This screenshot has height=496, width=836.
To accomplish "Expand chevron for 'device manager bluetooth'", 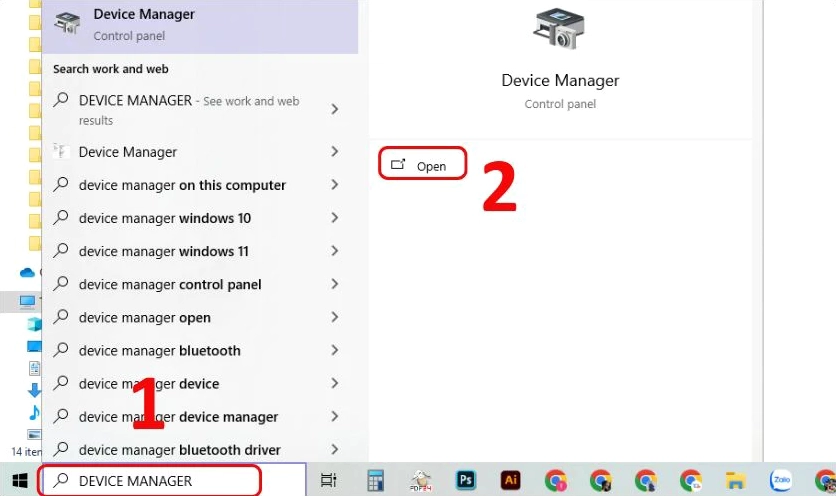I will [335, 350].
